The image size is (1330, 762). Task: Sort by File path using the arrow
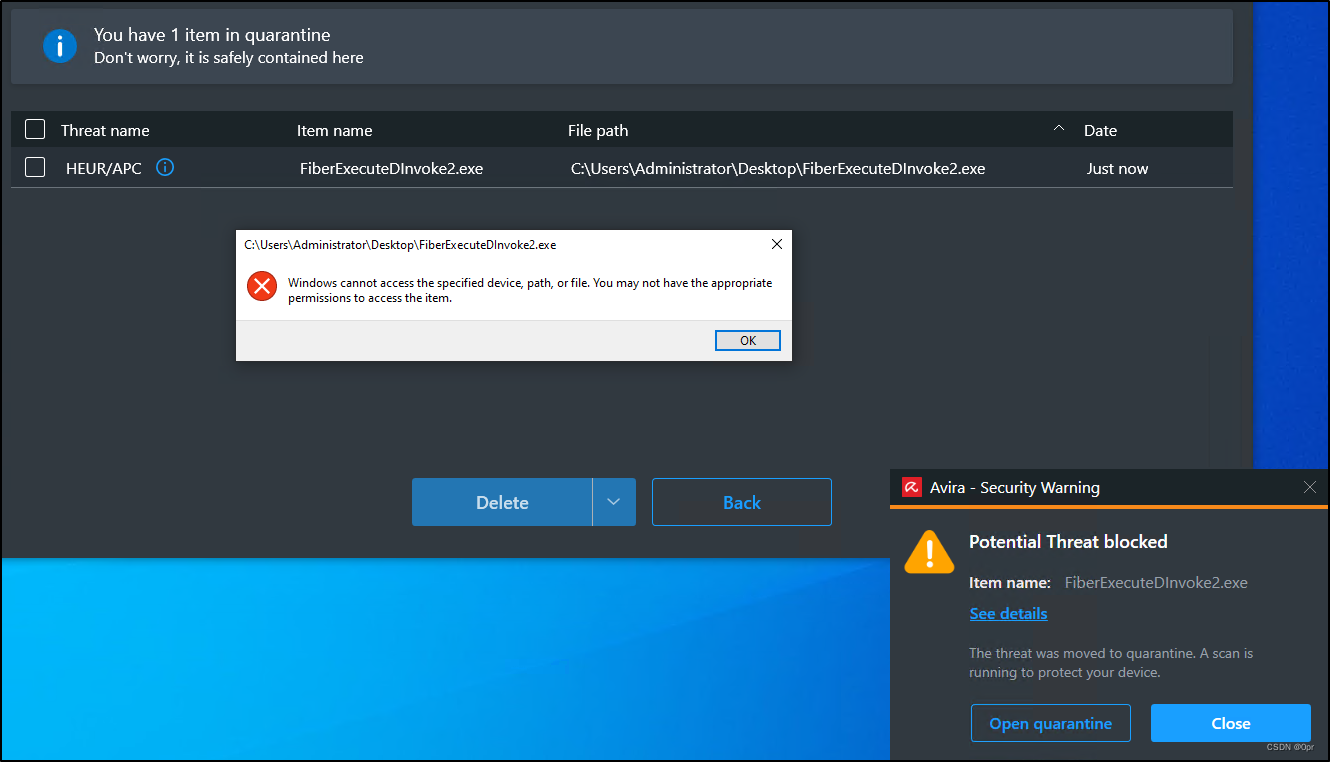[1059, 129]
